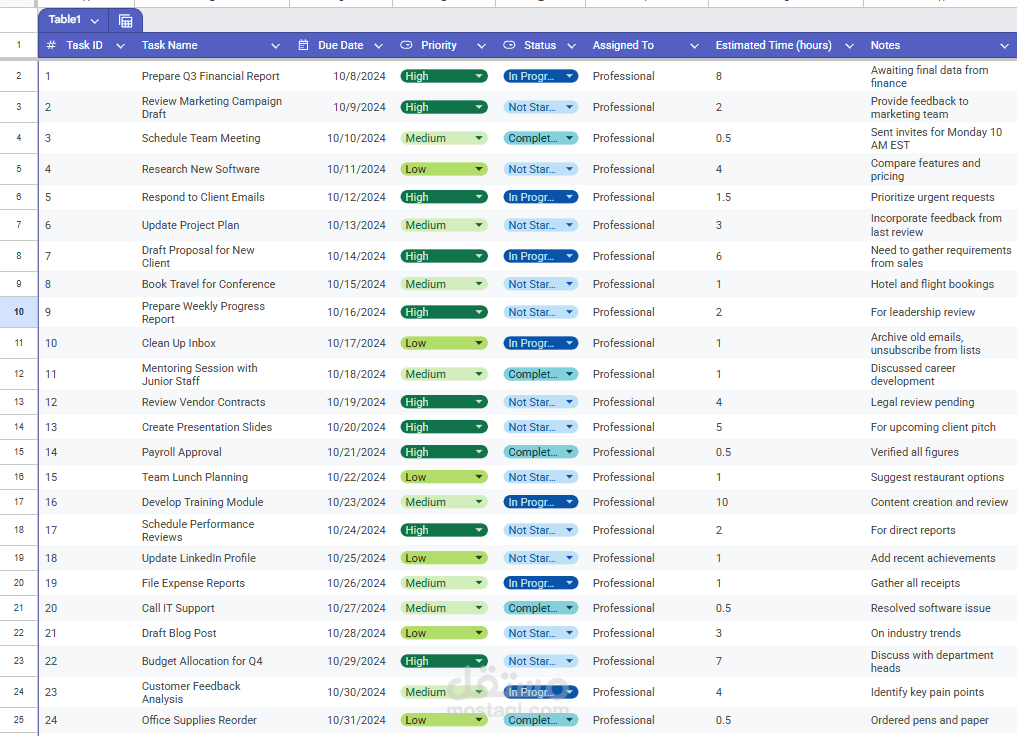The height and width of the screenshot is (736, 1017).
Task: Open the Priority column filter menu
Action: click(x=481, y=46)
